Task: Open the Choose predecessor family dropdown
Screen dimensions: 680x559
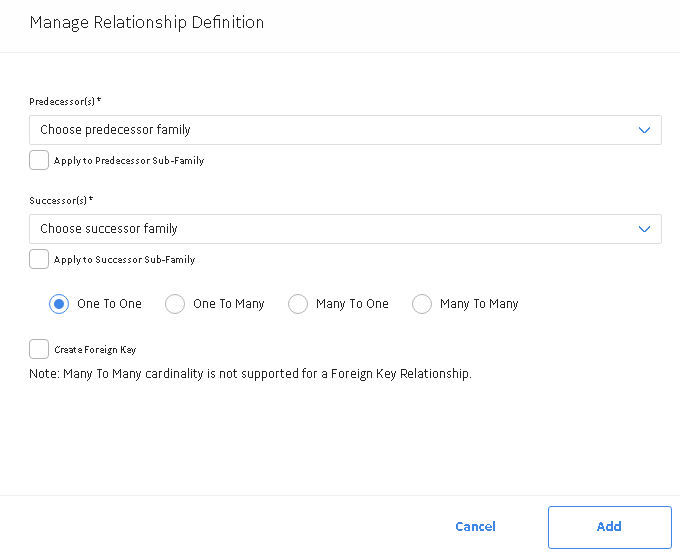Action: (345, 130)
